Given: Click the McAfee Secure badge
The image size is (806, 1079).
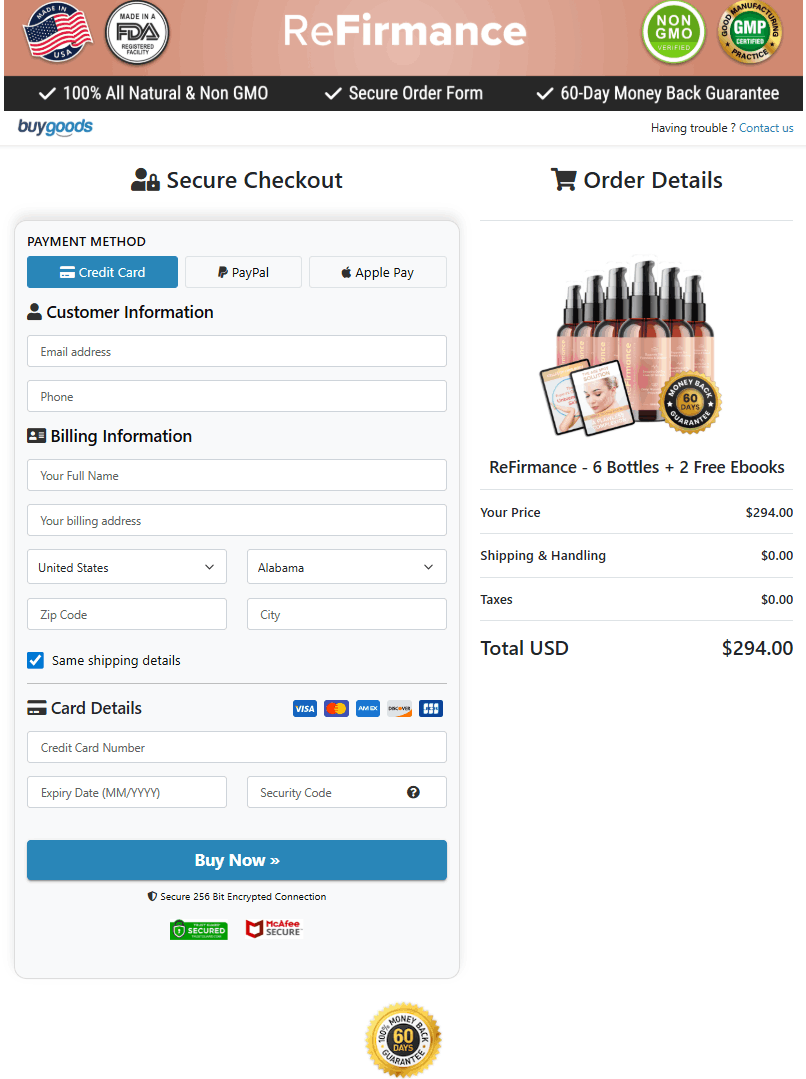Looking at the screenshot, I should click(273, 929).
